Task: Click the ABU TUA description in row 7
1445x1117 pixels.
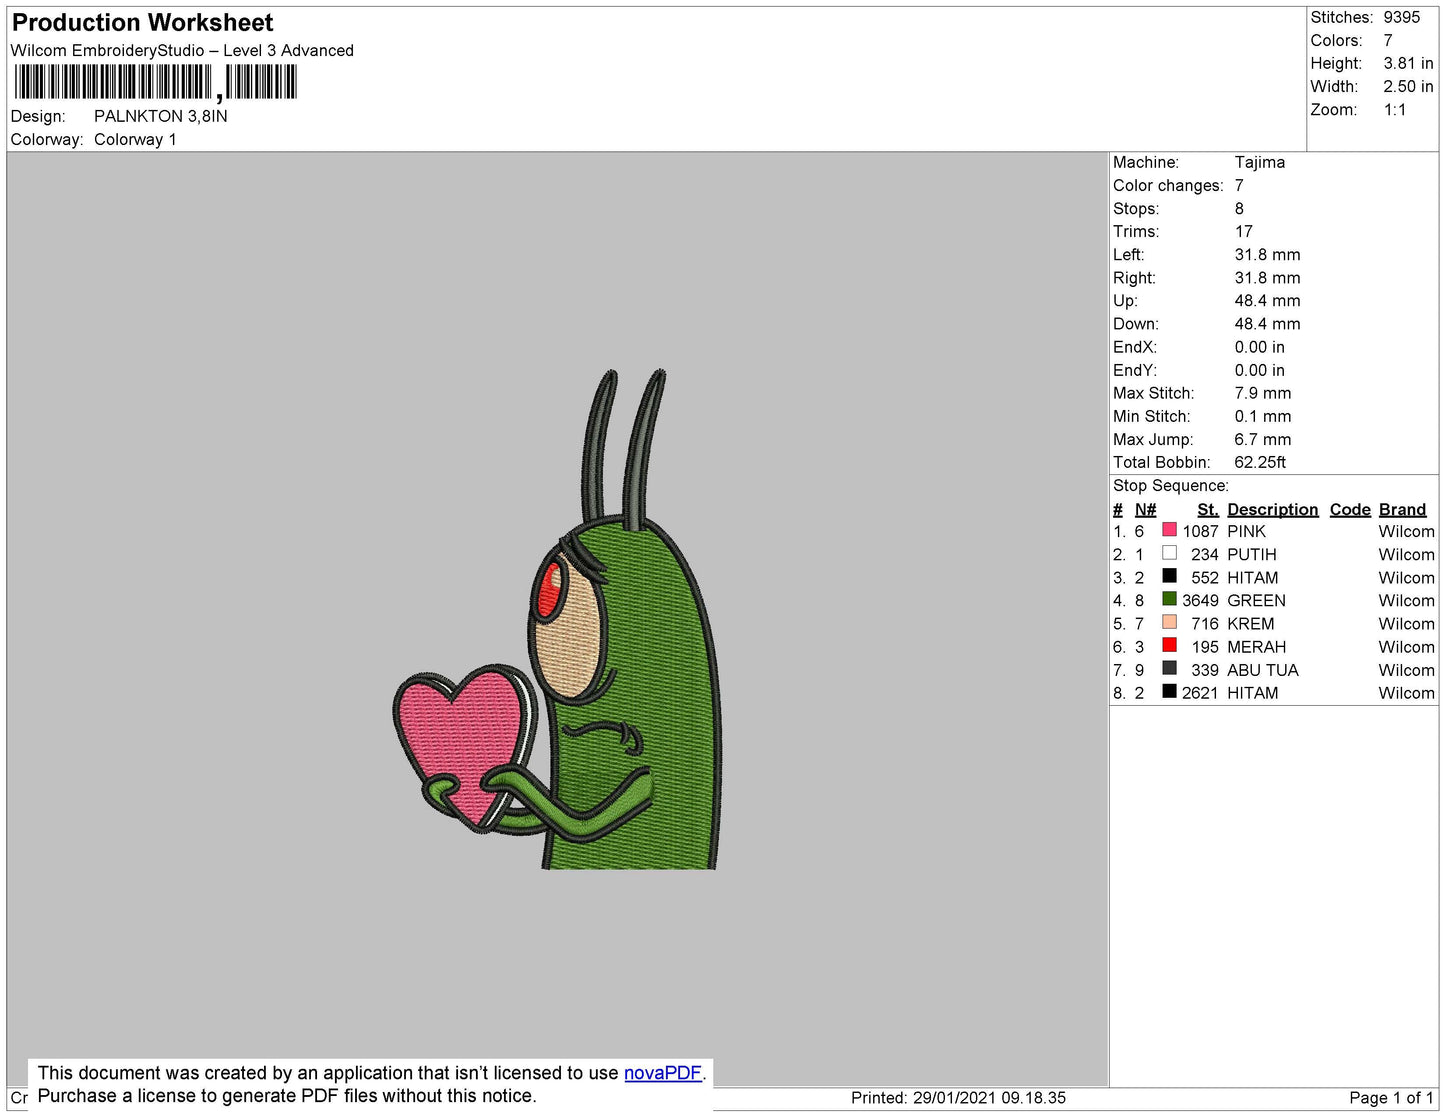Action: point(1263,670)
